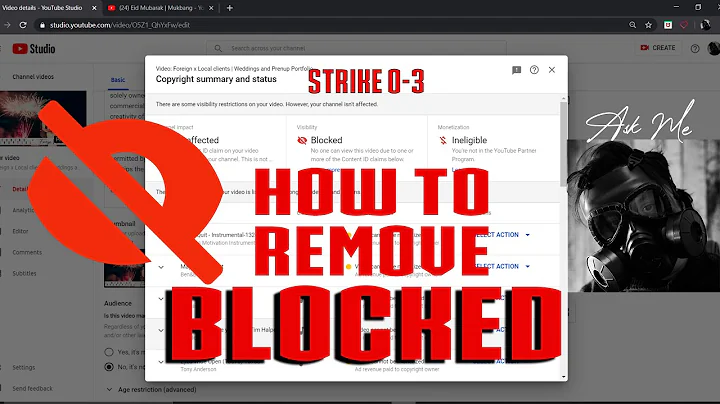Select 'Yes, it's made for kids' radio

tap(111, 352)
